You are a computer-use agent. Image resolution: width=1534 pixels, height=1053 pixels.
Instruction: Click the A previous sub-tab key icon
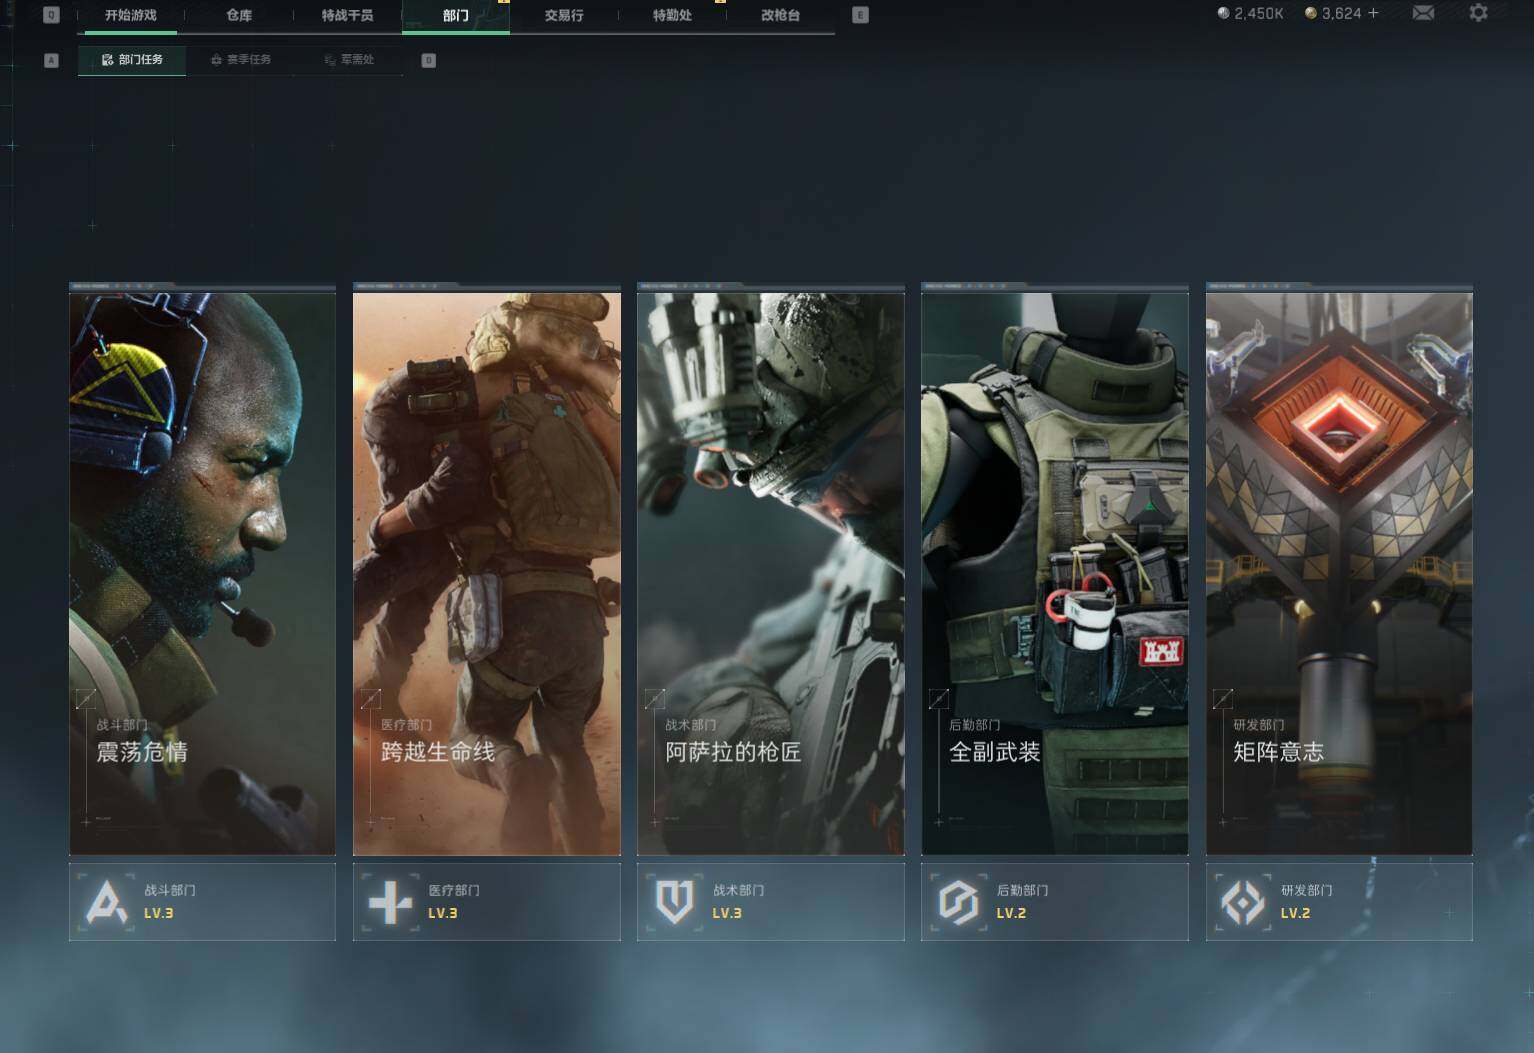(x=52, y=61)
